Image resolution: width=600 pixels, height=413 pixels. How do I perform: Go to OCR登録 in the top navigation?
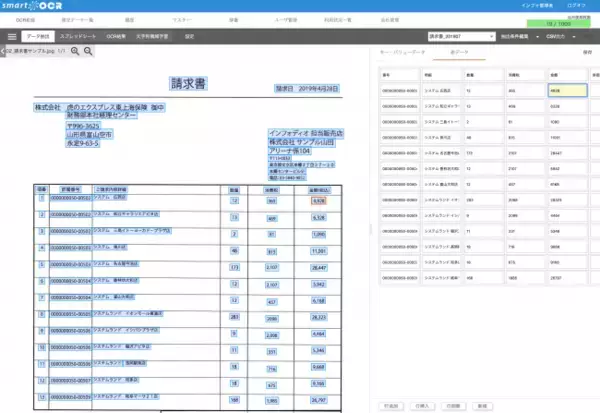coord(27,19)
